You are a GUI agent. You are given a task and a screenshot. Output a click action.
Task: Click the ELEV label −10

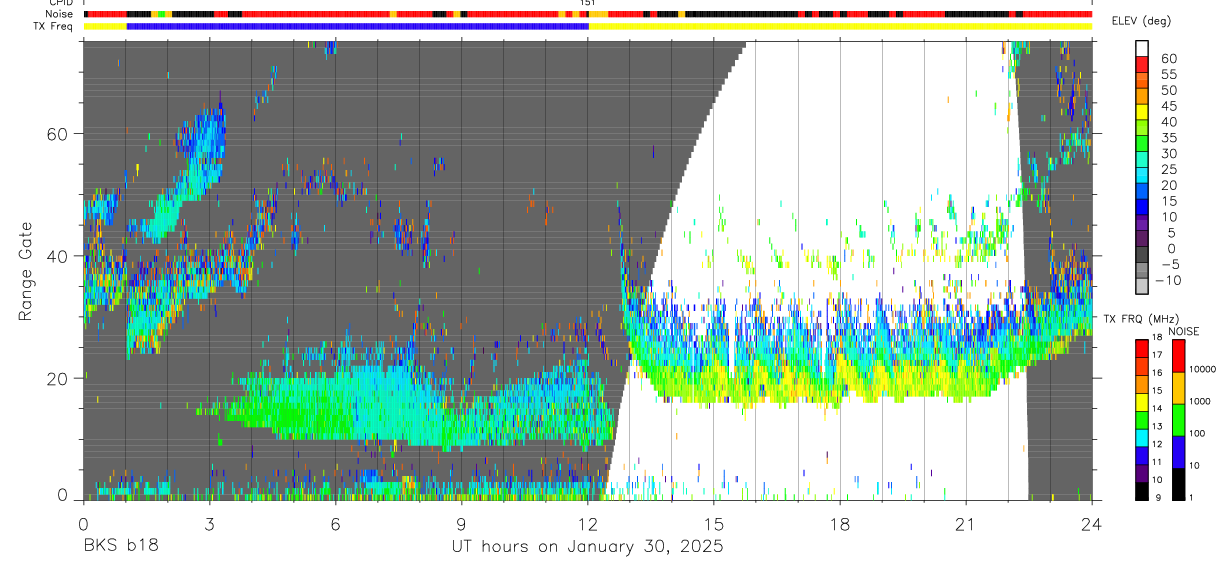pos(1168,280)
